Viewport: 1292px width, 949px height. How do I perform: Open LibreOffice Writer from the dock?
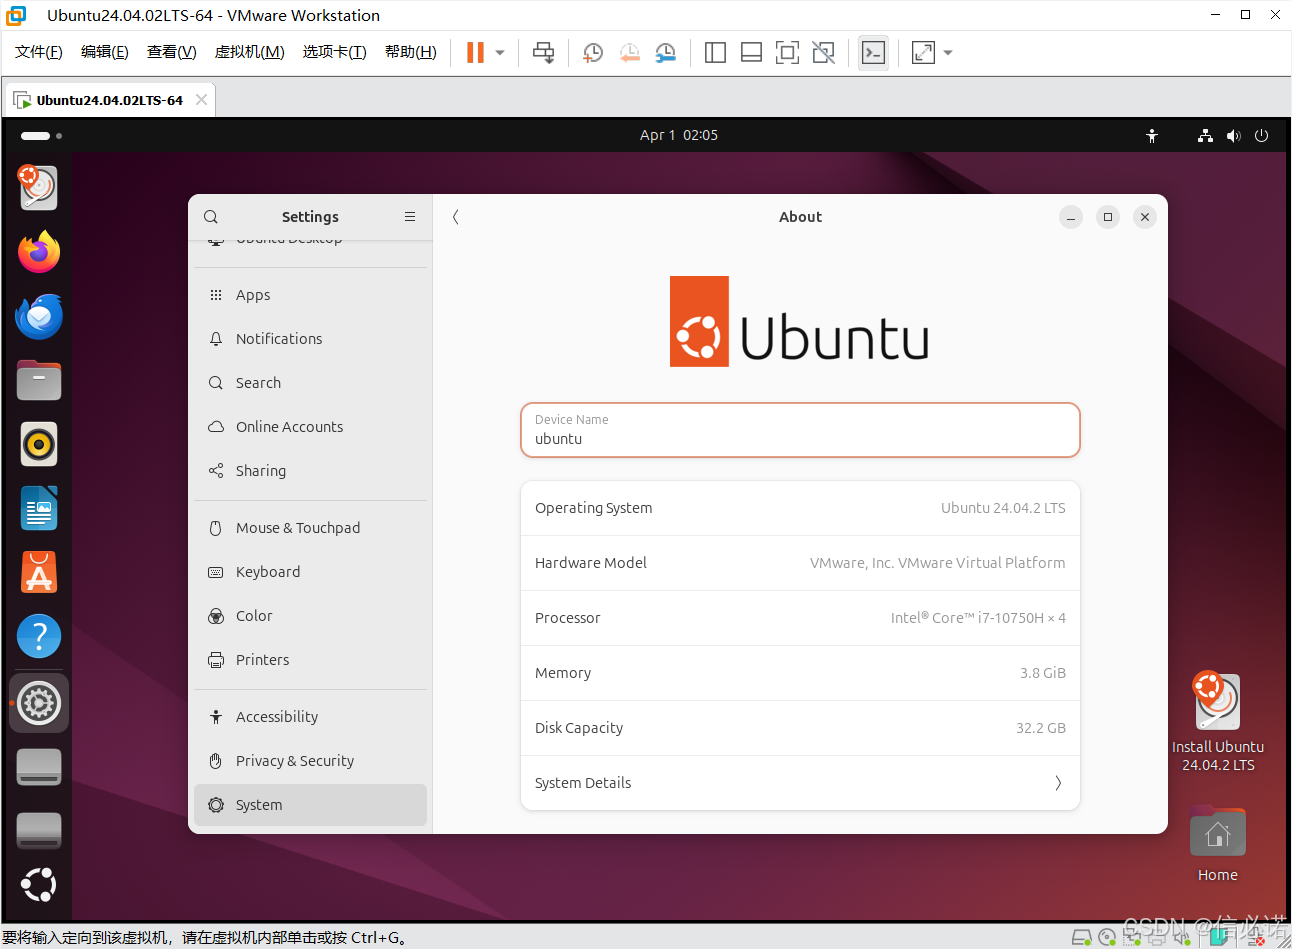tap(39, 508)
